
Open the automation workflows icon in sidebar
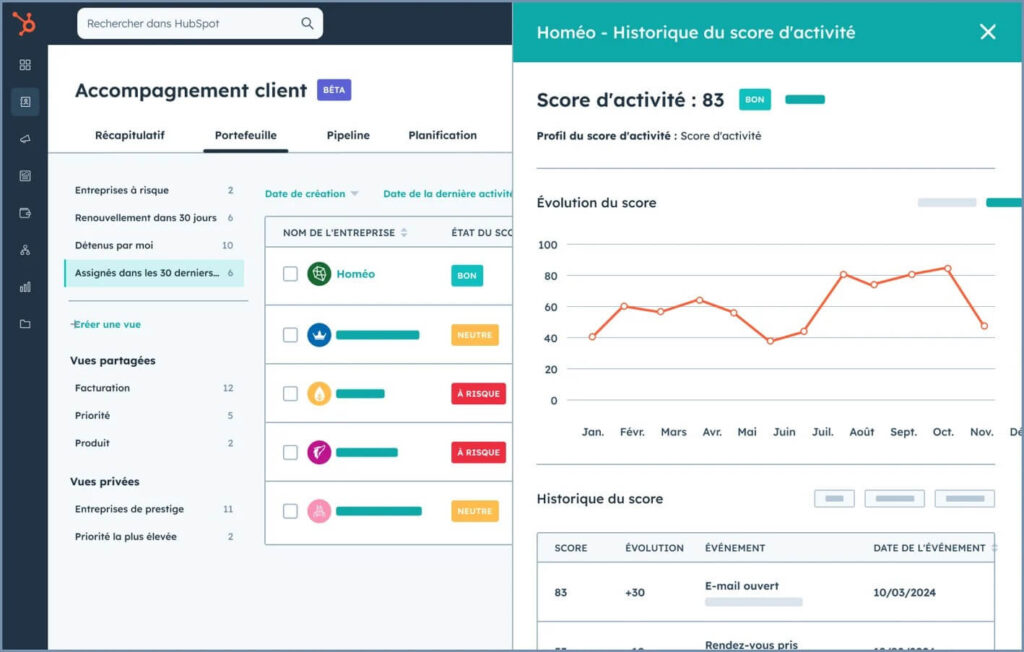click(25, 250)
